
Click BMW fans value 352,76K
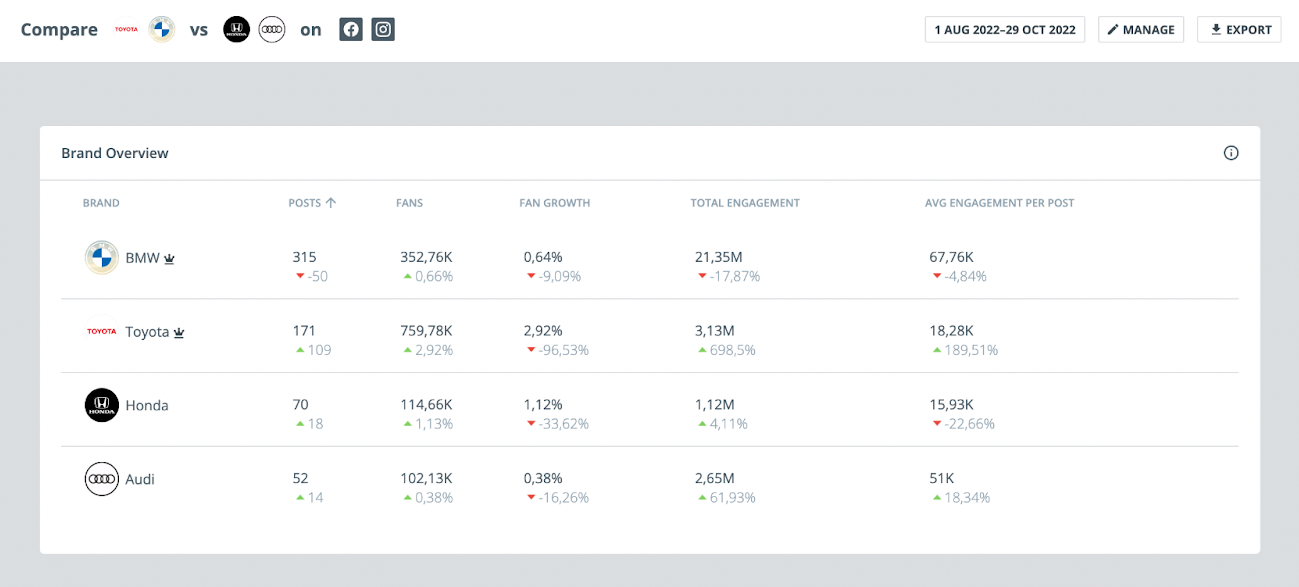[x=426, y=257]
